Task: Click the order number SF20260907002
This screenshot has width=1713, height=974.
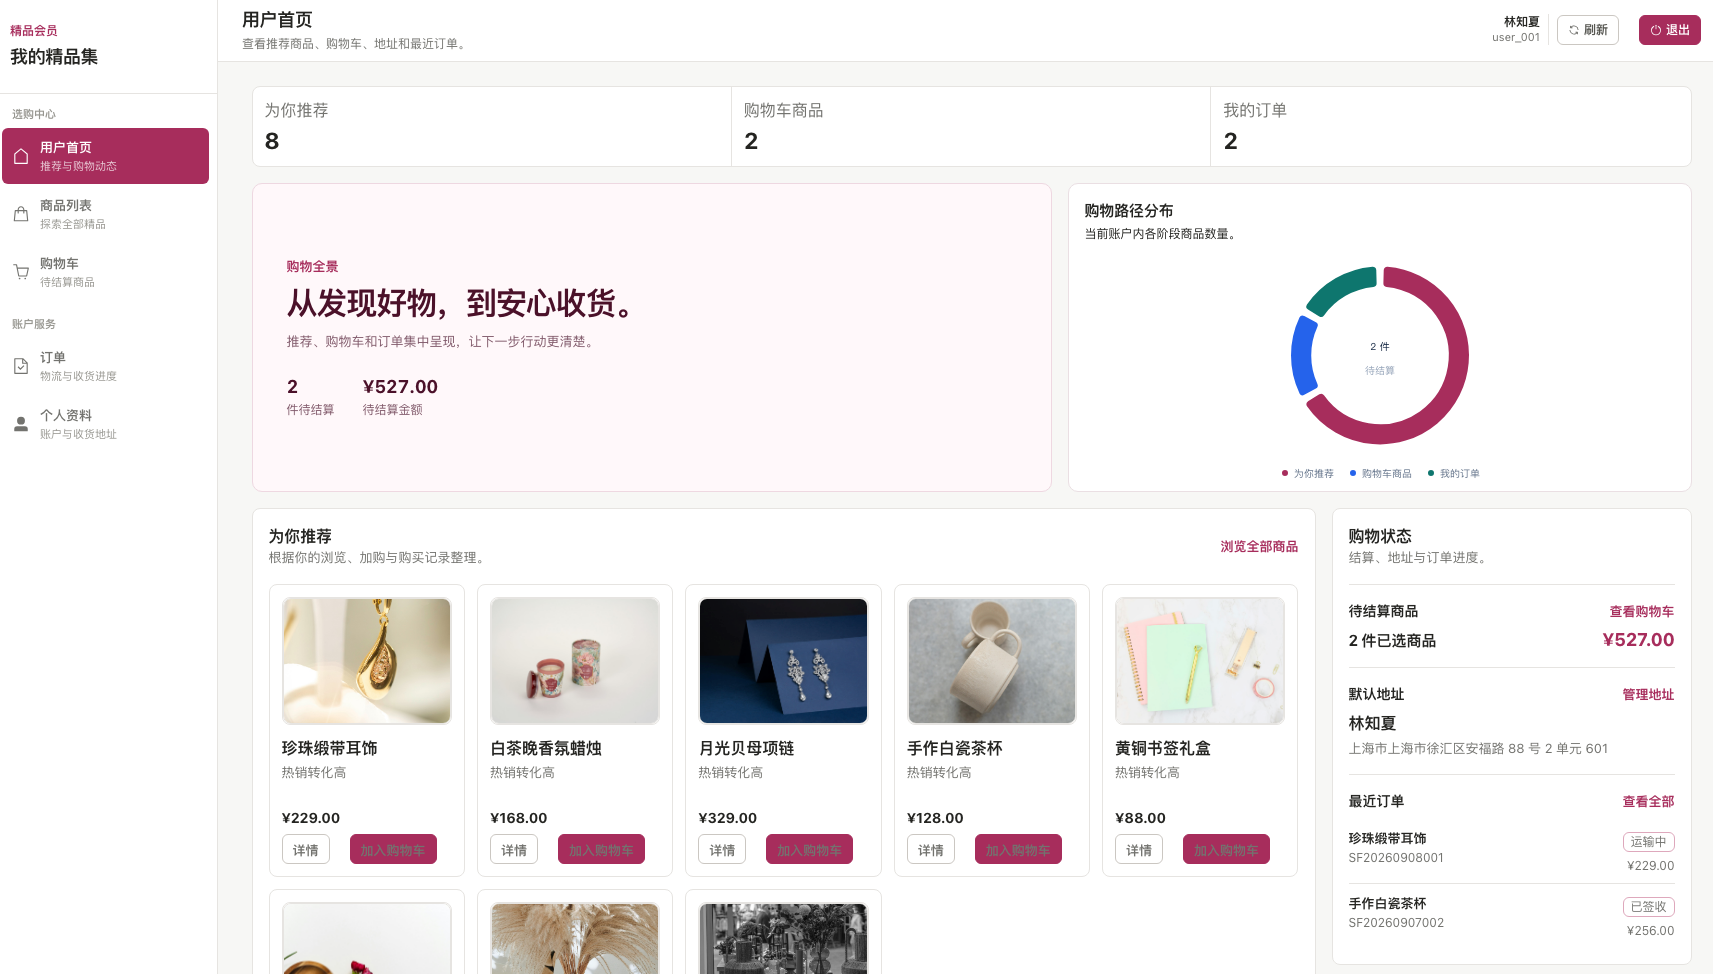Action: (1396, 923)
